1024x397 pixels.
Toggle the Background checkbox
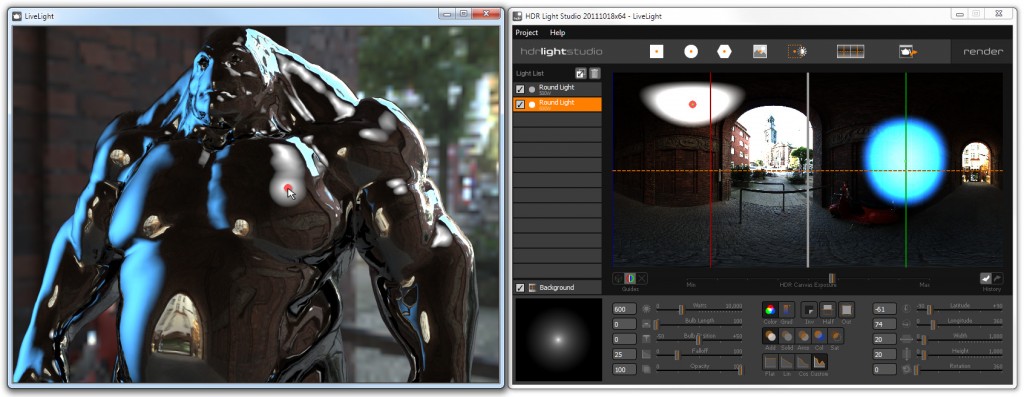tap(520, 287)
